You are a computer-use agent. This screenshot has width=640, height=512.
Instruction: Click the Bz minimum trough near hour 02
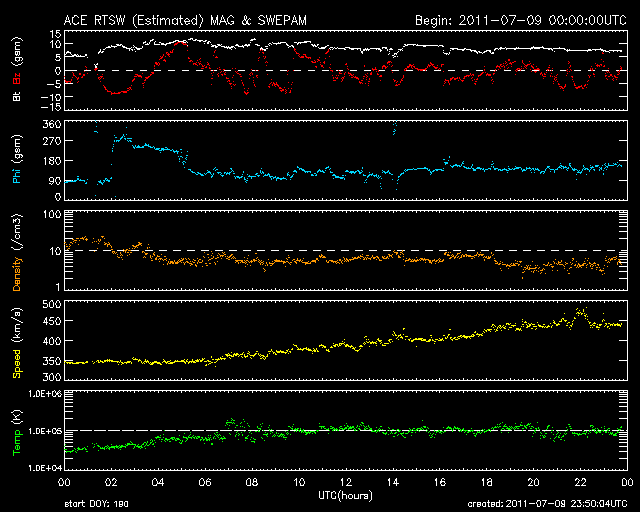(x=116, y=93)
